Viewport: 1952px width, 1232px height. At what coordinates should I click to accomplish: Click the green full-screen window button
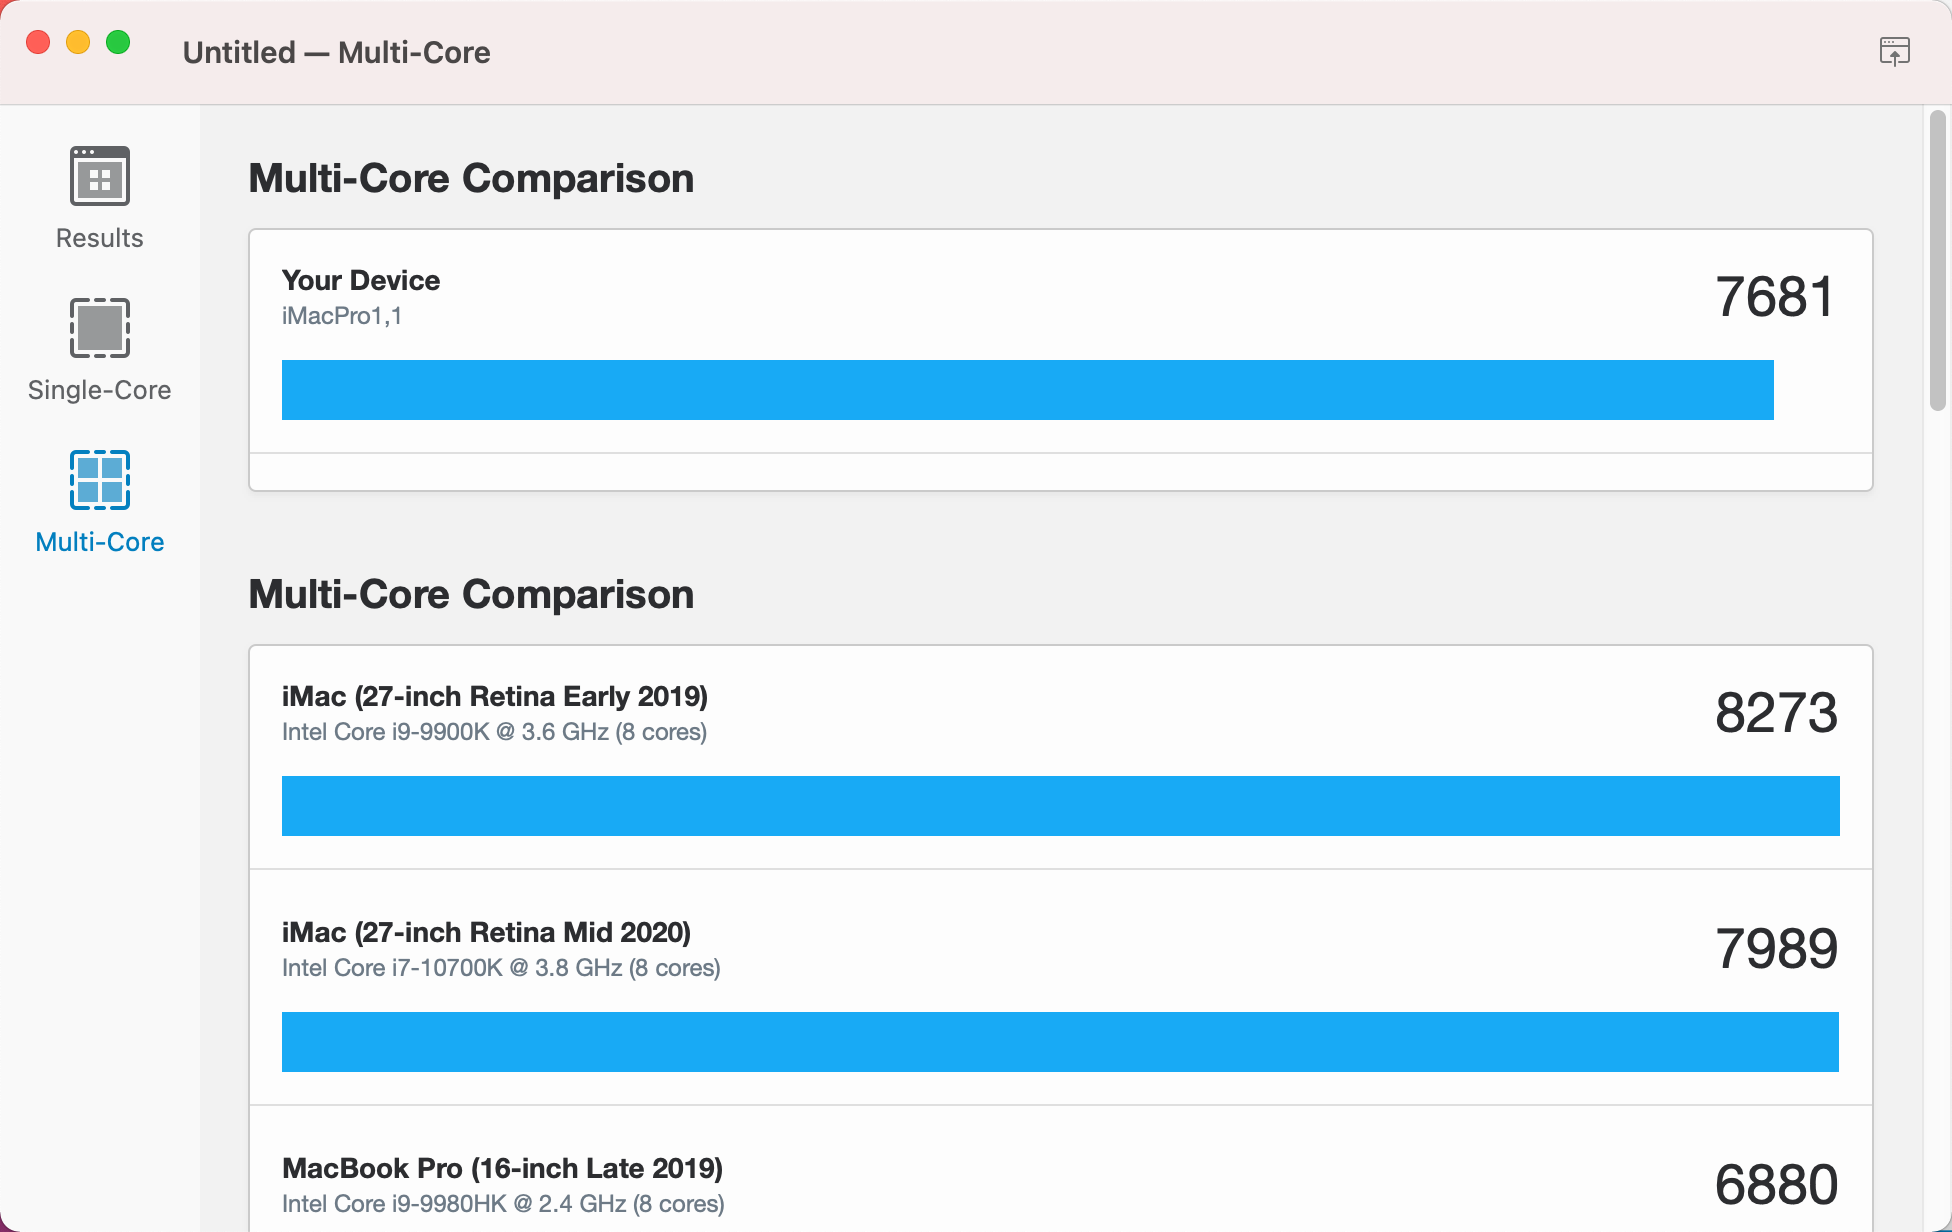point(118,42)
